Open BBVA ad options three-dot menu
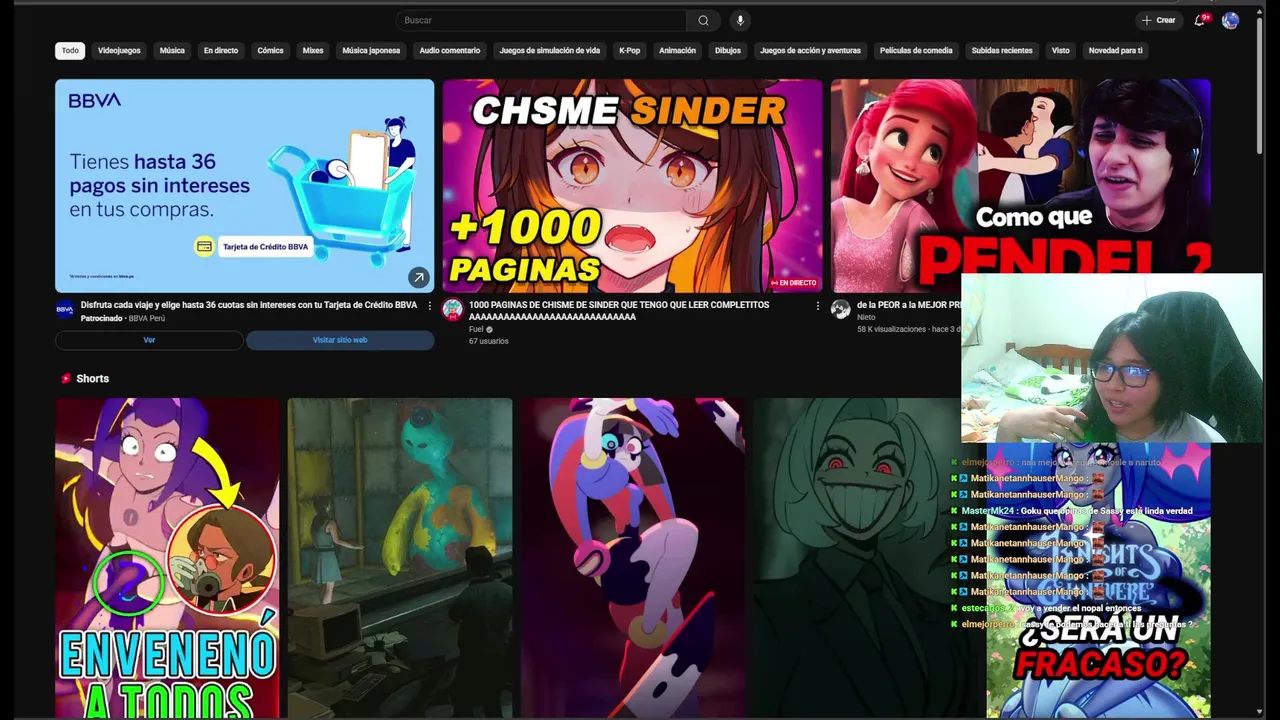The image size is (1280, 720). (430, 305)
